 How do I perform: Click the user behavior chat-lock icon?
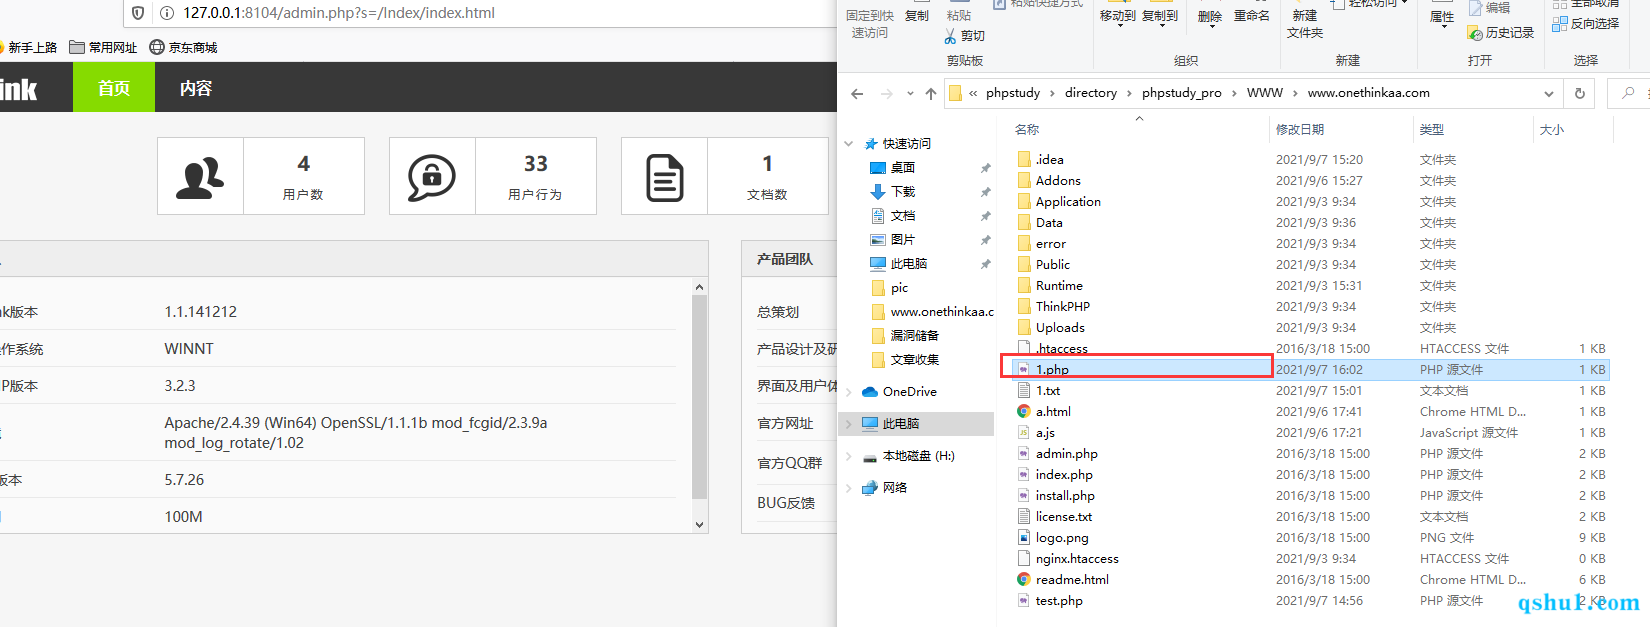432,177
